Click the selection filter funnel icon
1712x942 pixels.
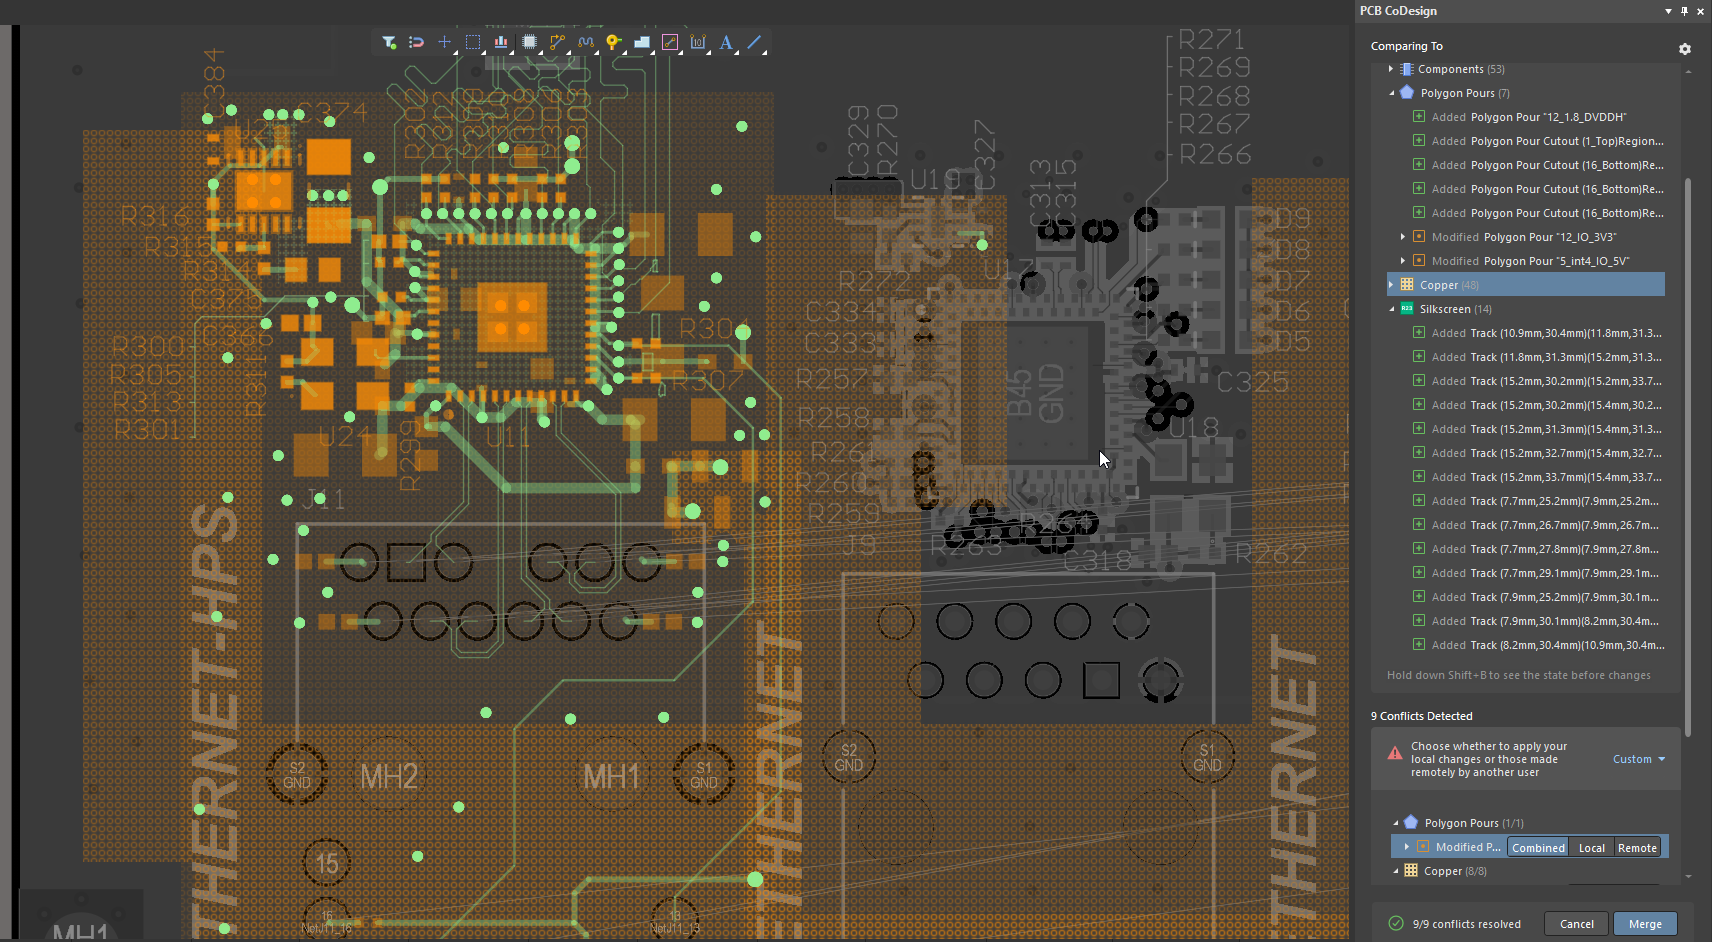tap(389, 42)
